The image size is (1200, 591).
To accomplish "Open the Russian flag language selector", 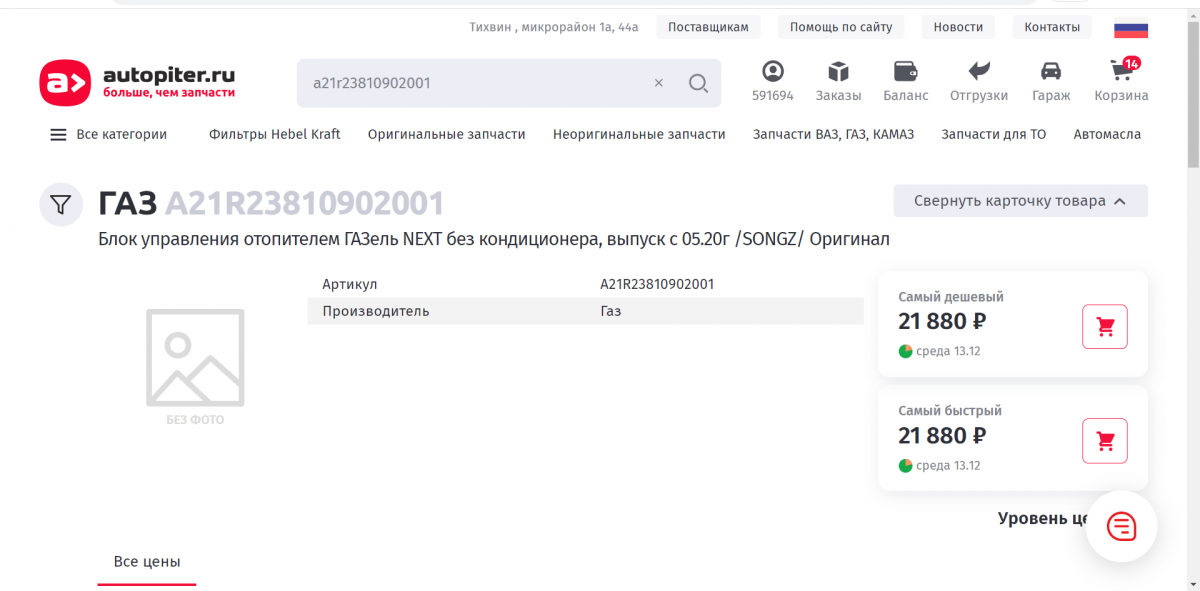I will [1130, 29].
